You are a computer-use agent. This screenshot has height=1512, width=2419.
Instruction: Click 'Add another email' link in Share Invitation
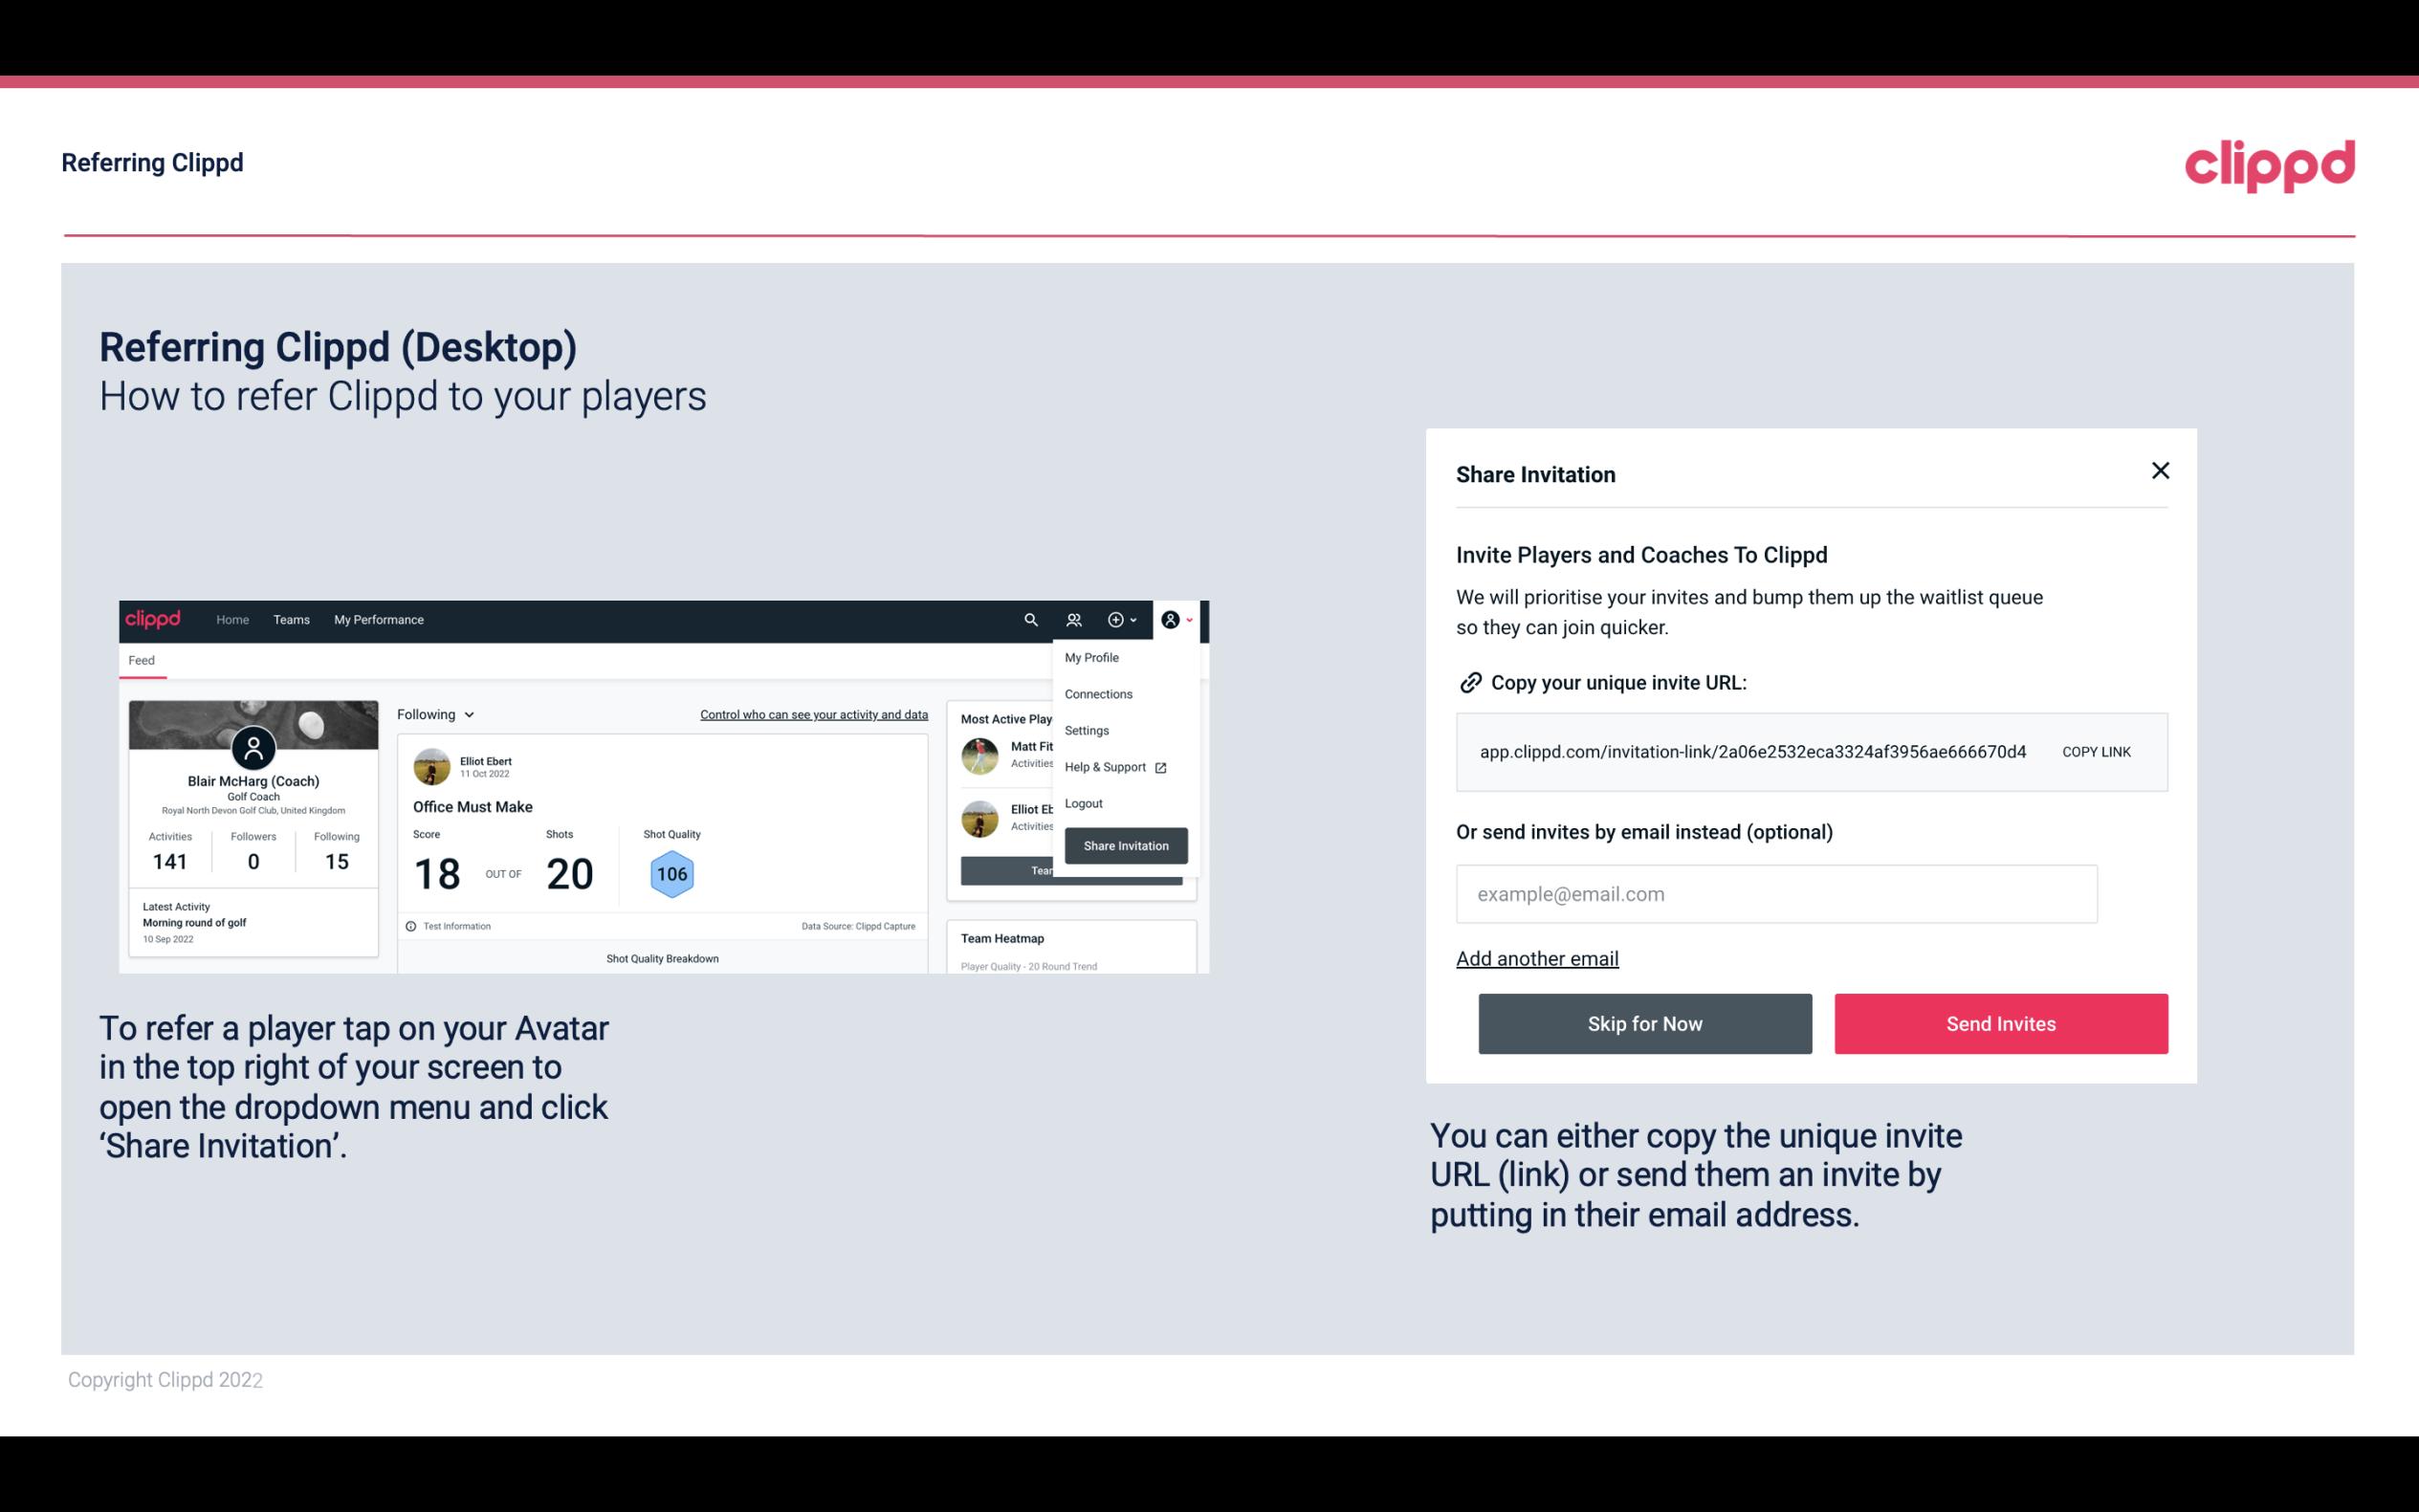[1538, 958]
